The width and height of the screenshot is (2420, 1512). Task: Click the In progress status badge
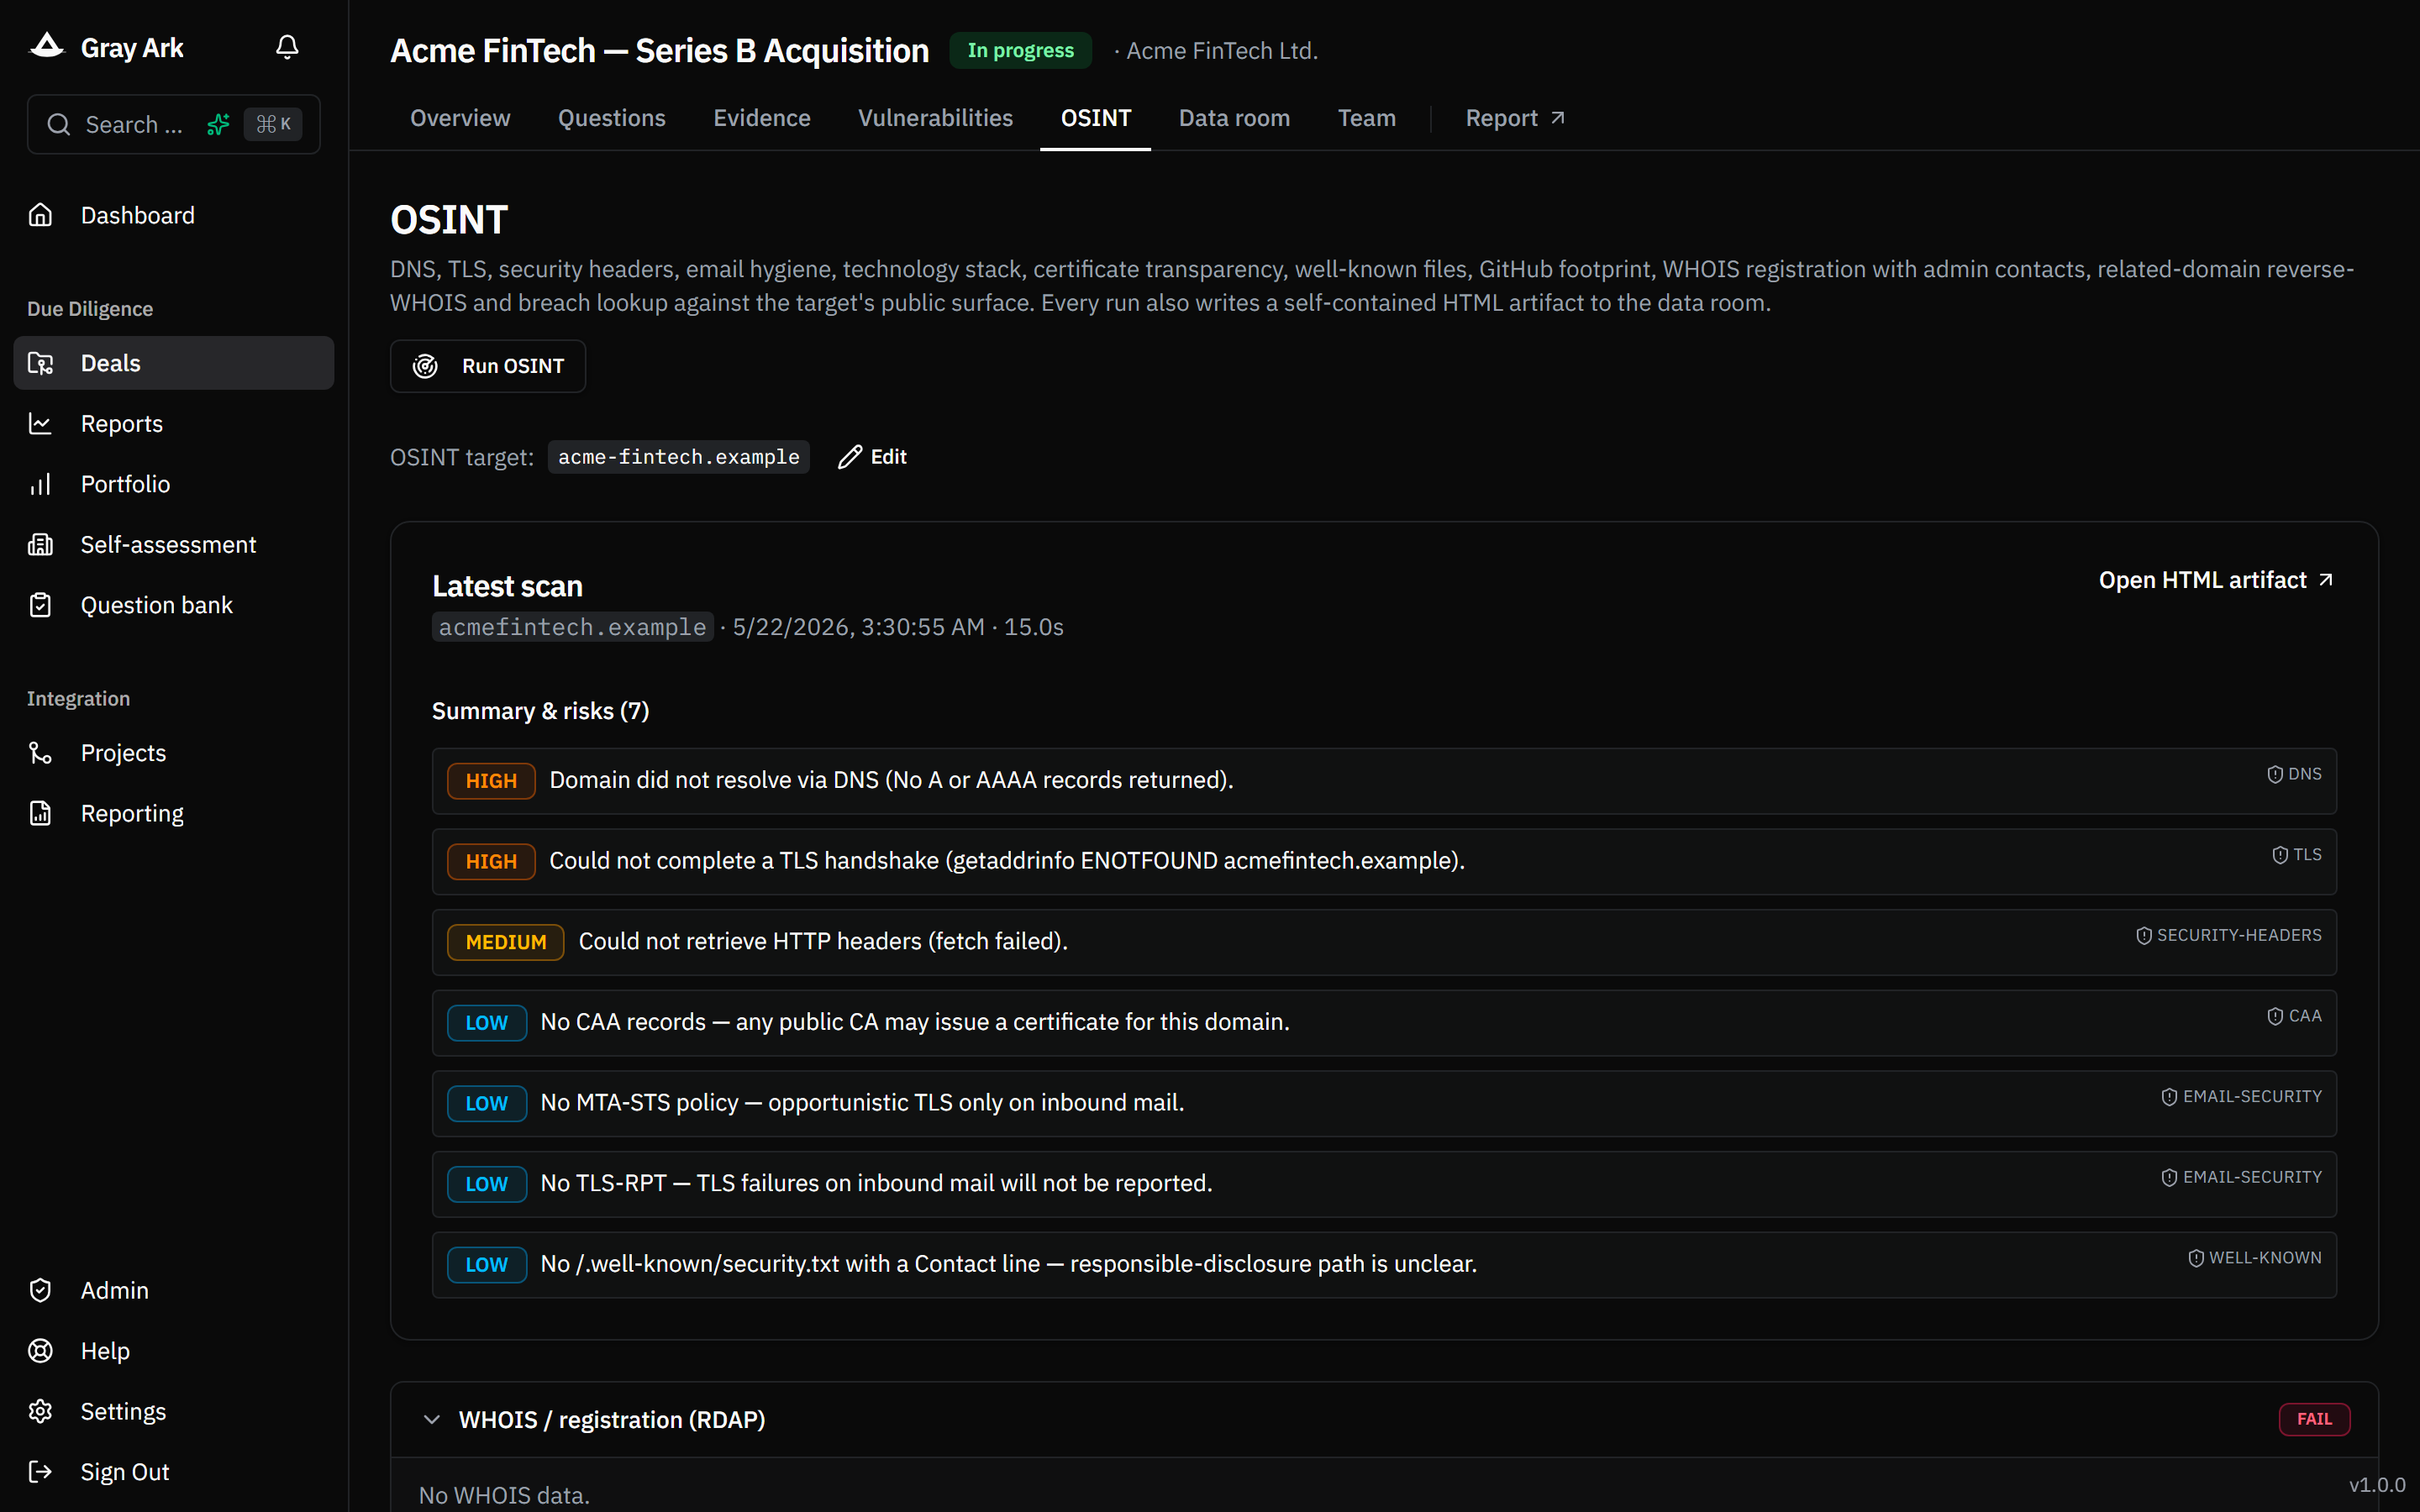(x=1020, y=50)
